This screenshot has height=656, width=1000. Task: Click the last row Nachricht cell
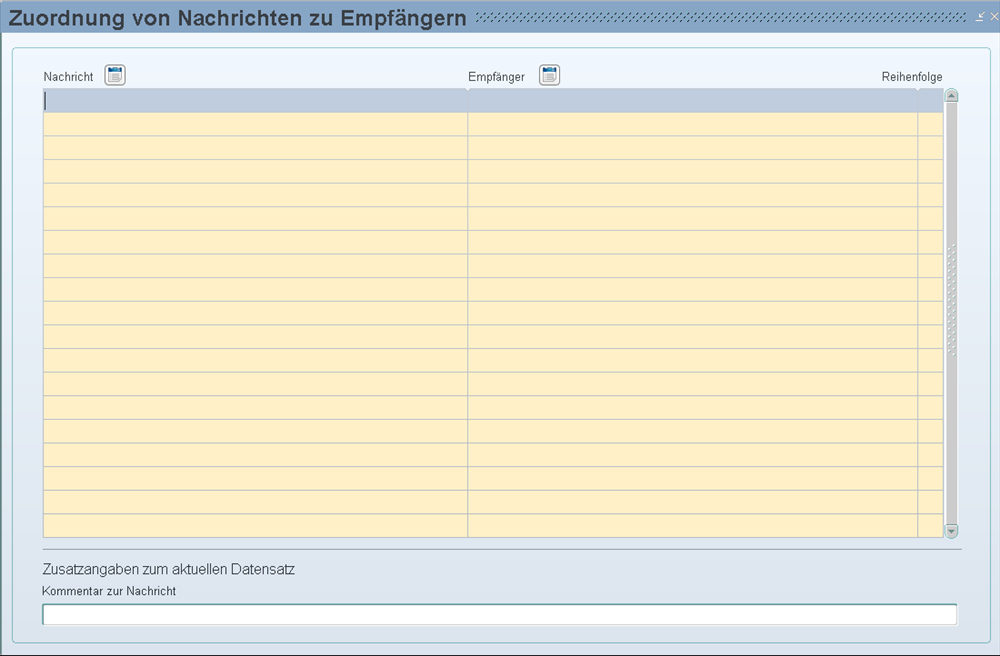(255, 526)
